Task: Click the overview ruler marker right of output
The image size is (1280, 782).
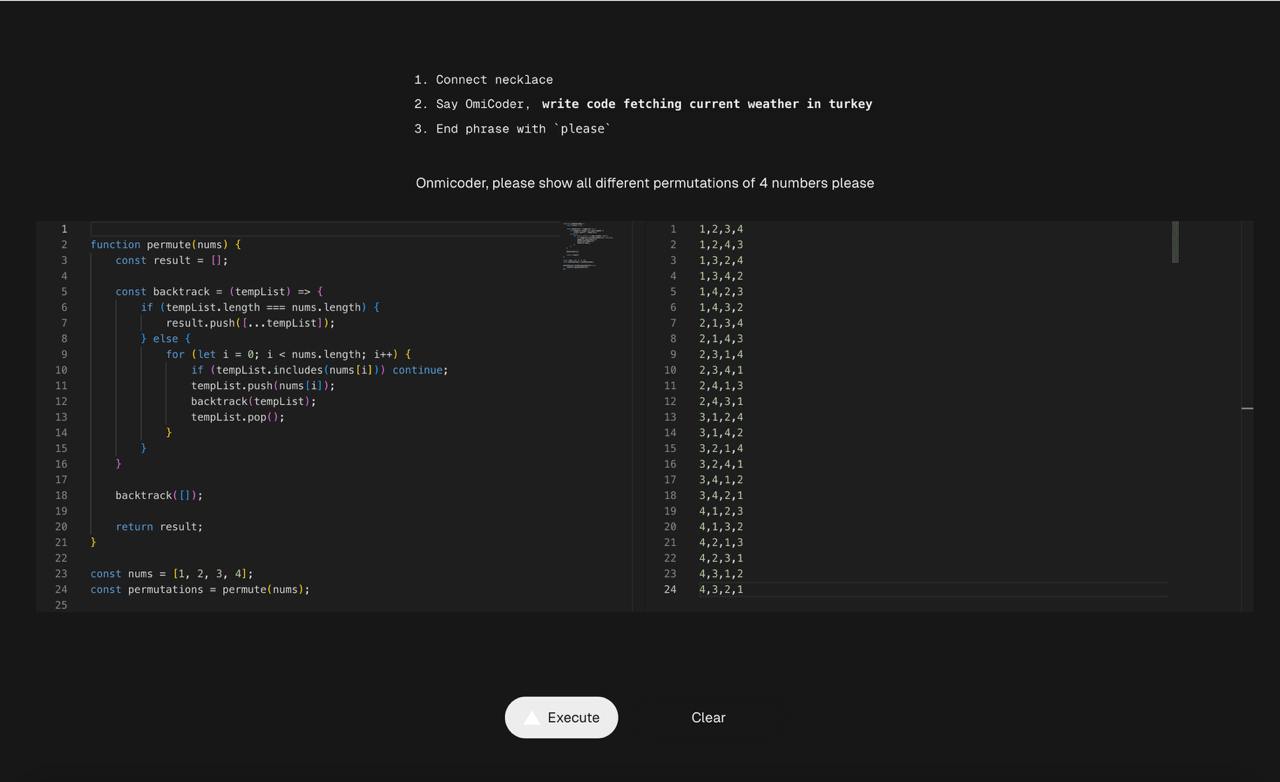Action: click(1247, 408)
